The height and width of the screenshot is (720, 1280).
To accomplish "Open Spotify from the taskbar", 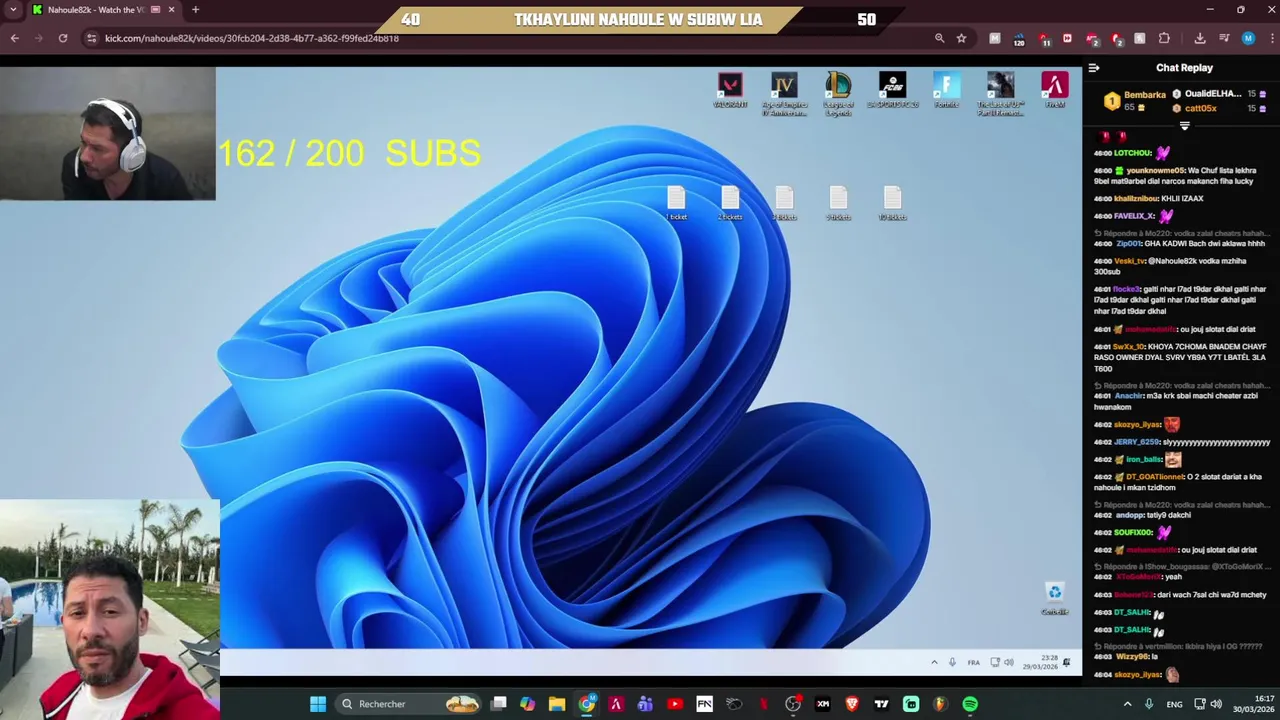I will (x=970, y=704).
